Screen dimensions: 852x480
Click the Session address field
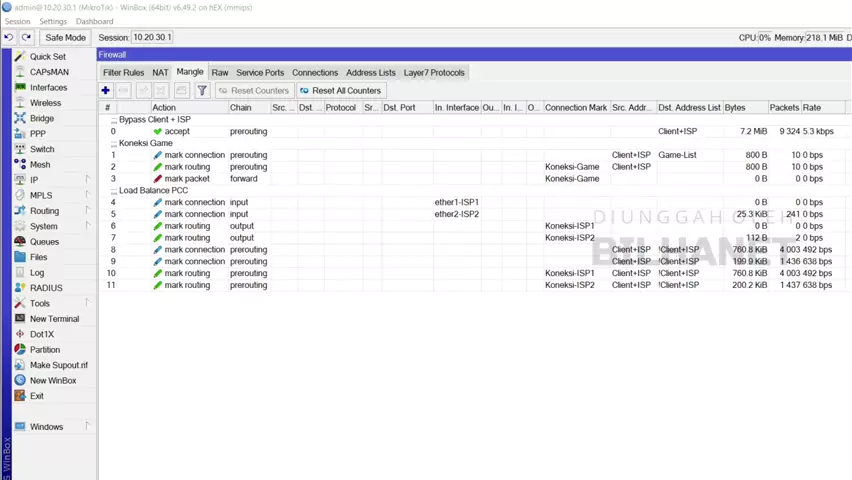pyautogui.click(x=152, y=37)
